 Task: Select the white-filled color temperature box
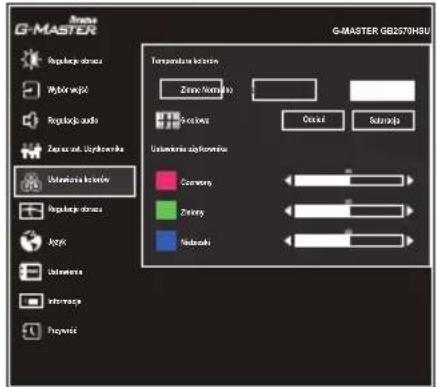(x=382, y=90)
